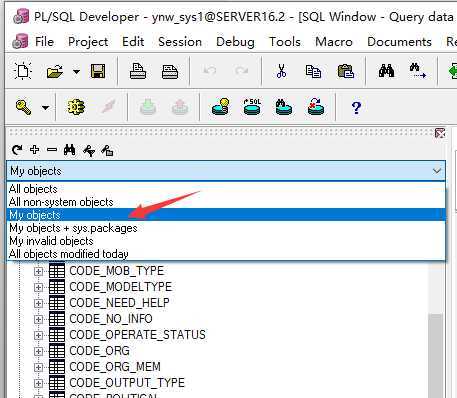Select the CODE_MOB_TYPE table
Viewport: 457px width, 398px height.
(116, 271)
